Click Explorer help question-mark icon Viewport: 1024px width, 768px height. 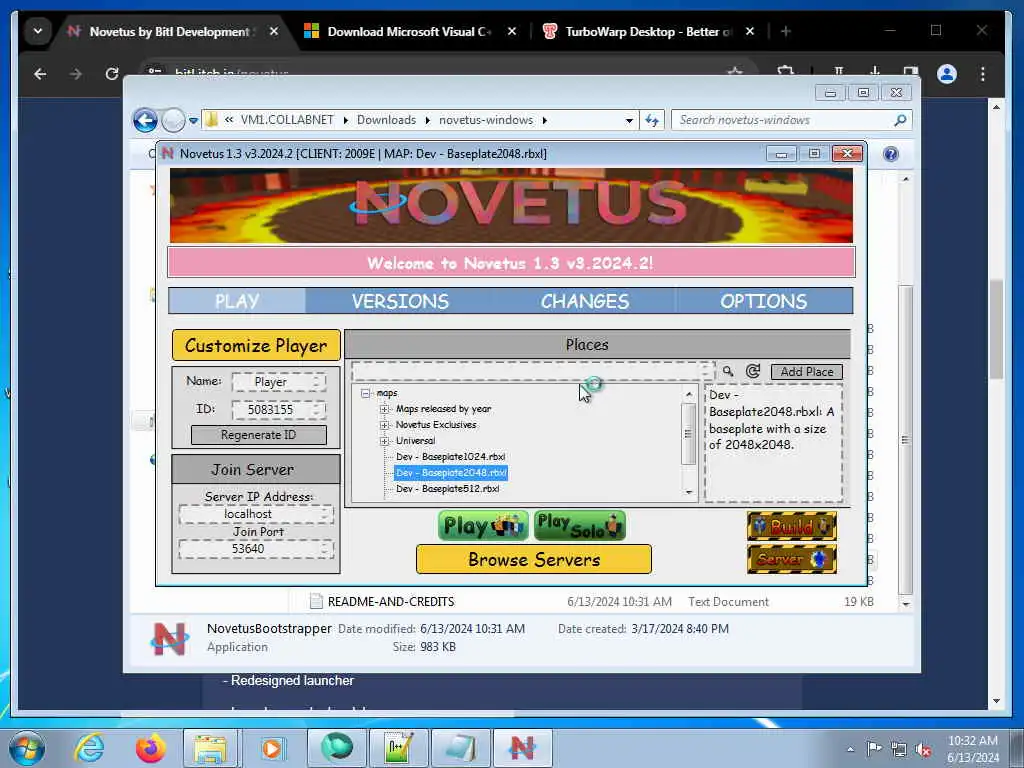pyautogui.click(x=890, y=154)
